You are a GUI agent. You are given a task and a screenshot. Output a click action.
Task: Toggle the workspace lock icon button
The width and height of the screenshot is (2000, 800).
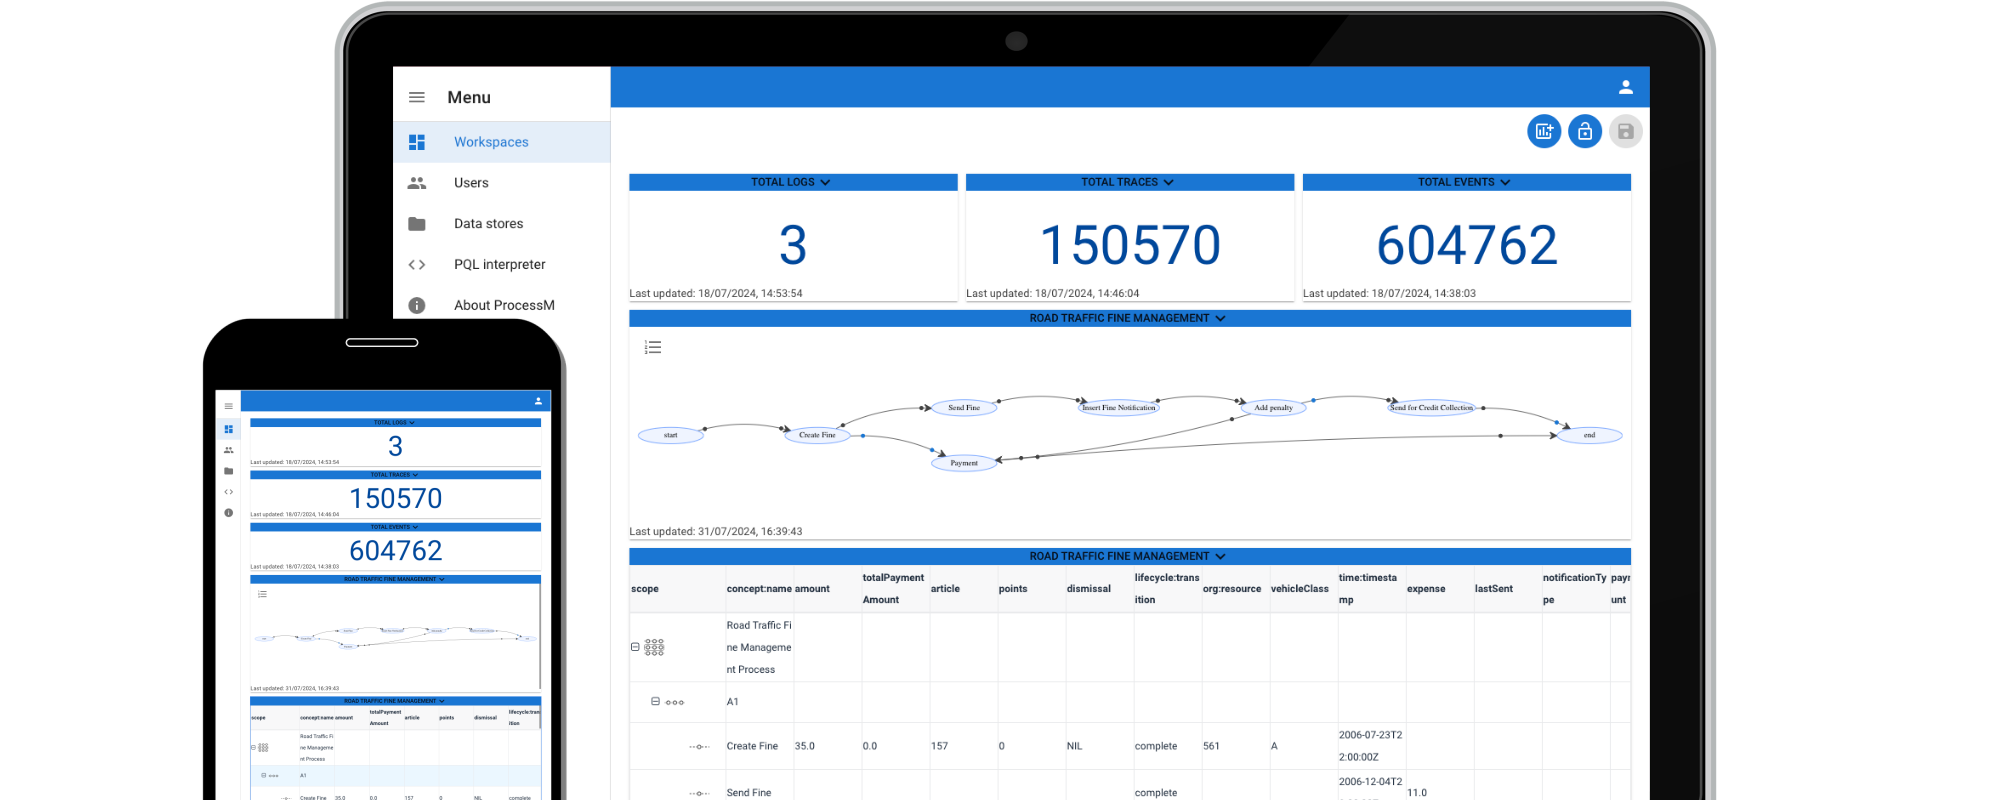click(1585, 131)
